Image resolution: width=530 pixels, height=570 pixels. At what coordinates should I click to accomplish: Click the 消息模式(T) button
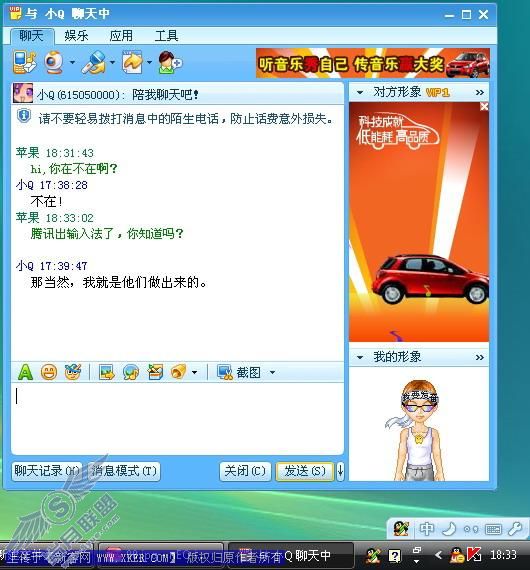pyautogui.click(x=124, y=471)
